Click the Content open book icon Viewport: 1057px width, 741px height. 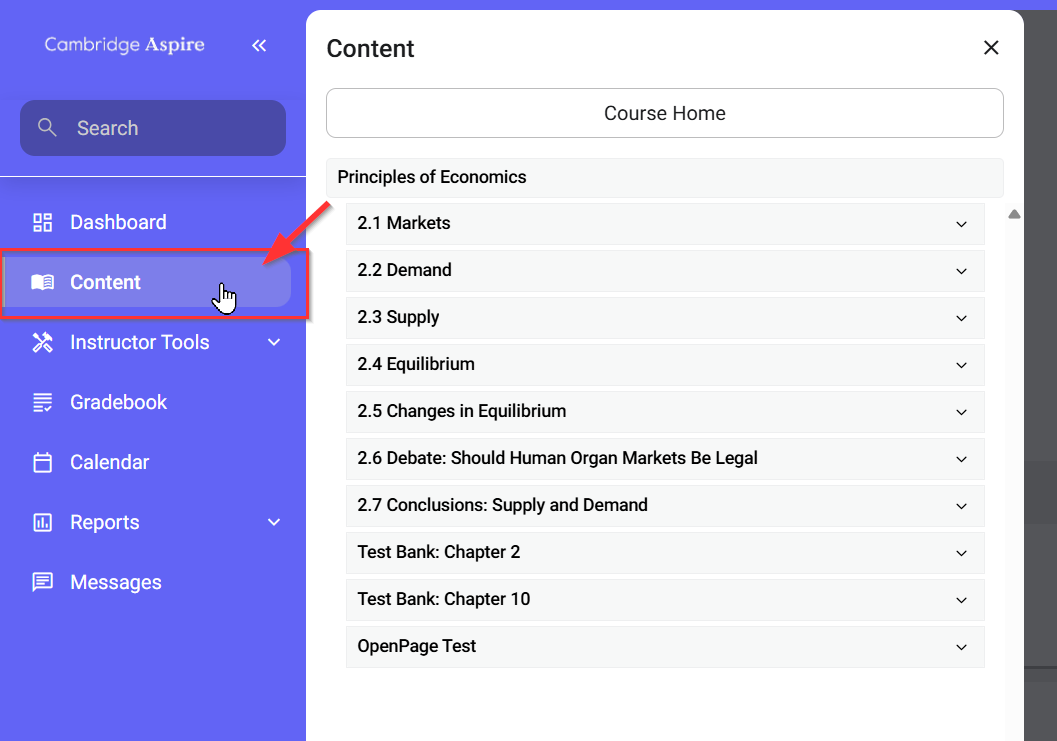(x=42, y=282)
